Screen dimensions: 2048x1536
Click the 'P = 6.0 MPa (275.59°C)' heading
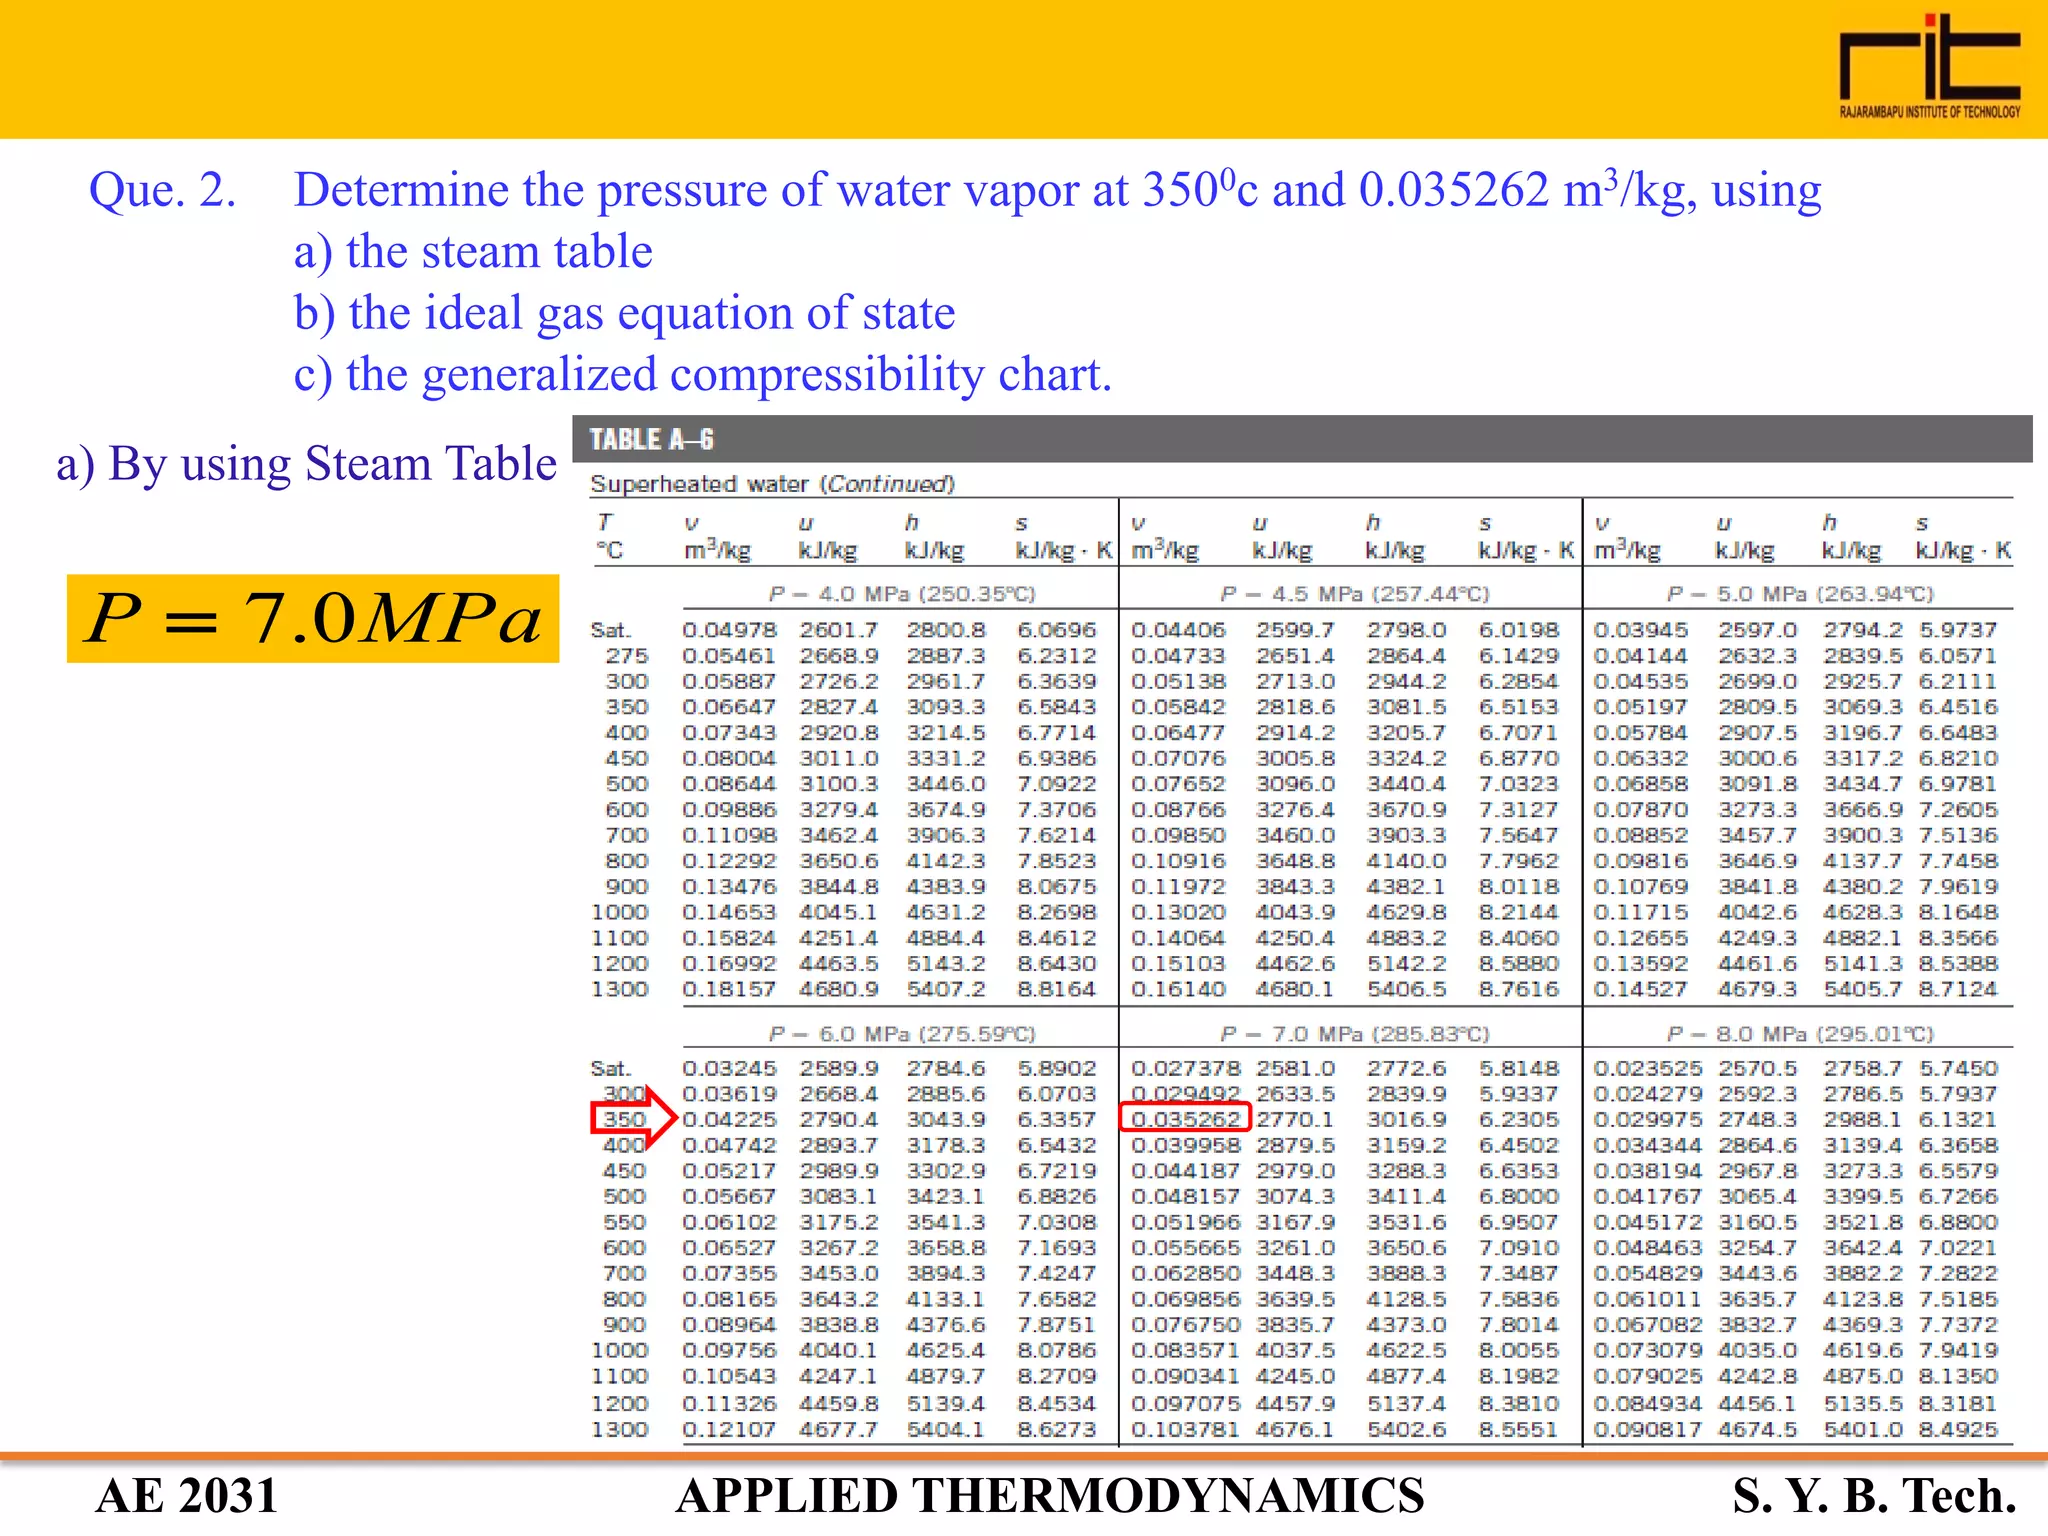(902, 1034)
